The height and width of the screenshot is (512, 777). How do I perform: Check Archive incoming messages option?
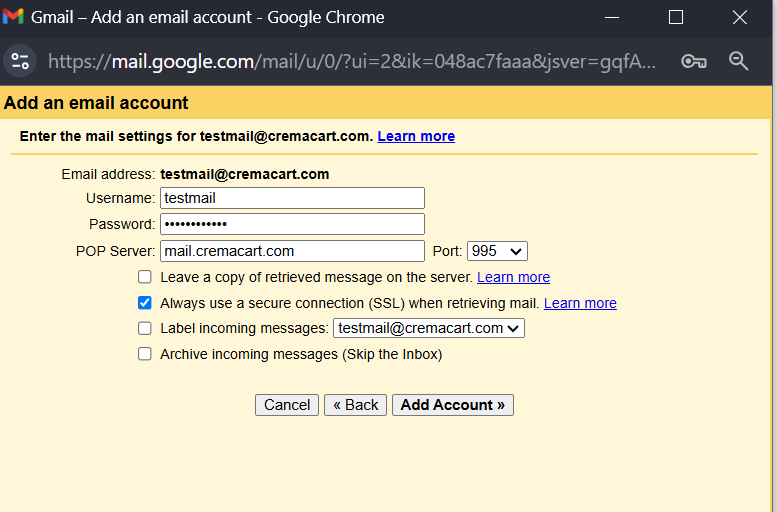[x=145, y=354]
